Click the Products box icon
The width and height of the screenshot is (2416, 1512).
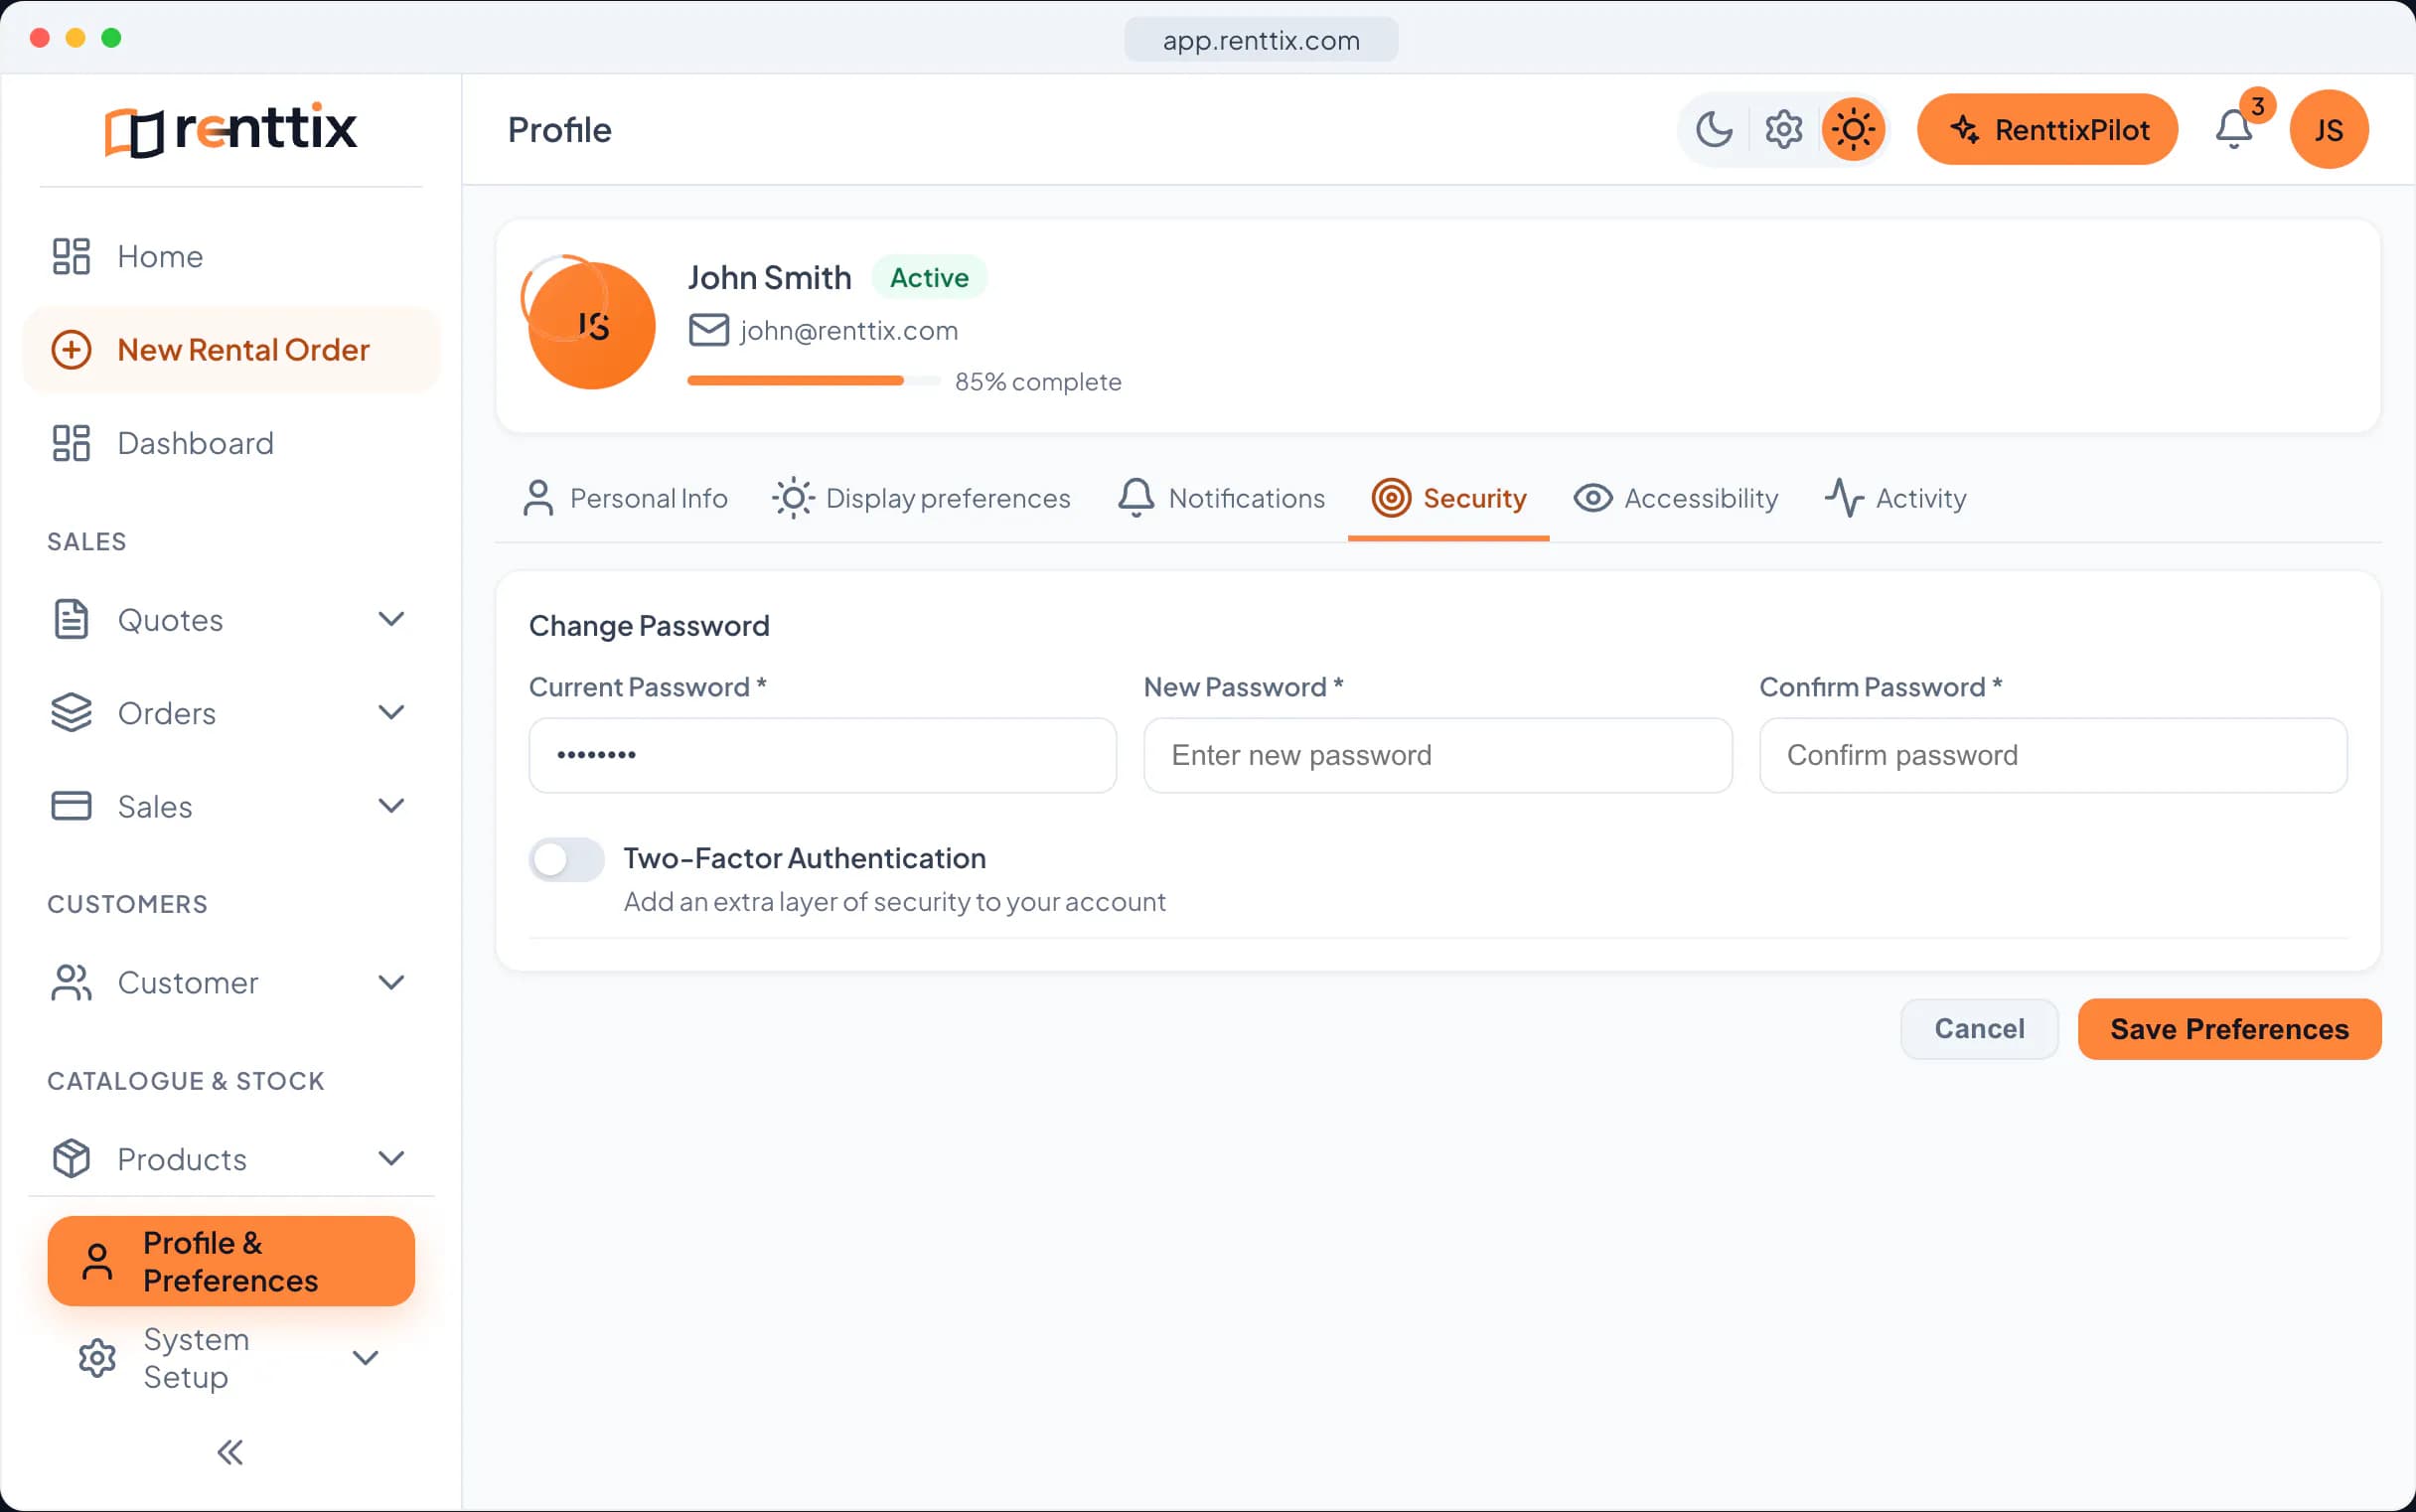pyautogui.click(x=71, y=1159)
